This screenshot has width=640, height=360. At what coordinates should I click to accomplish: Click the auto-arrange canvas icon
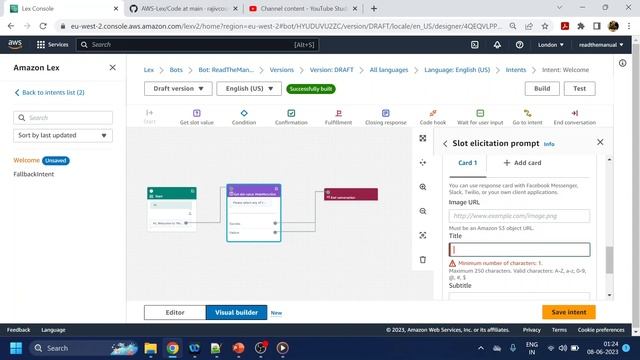point(422,162)
